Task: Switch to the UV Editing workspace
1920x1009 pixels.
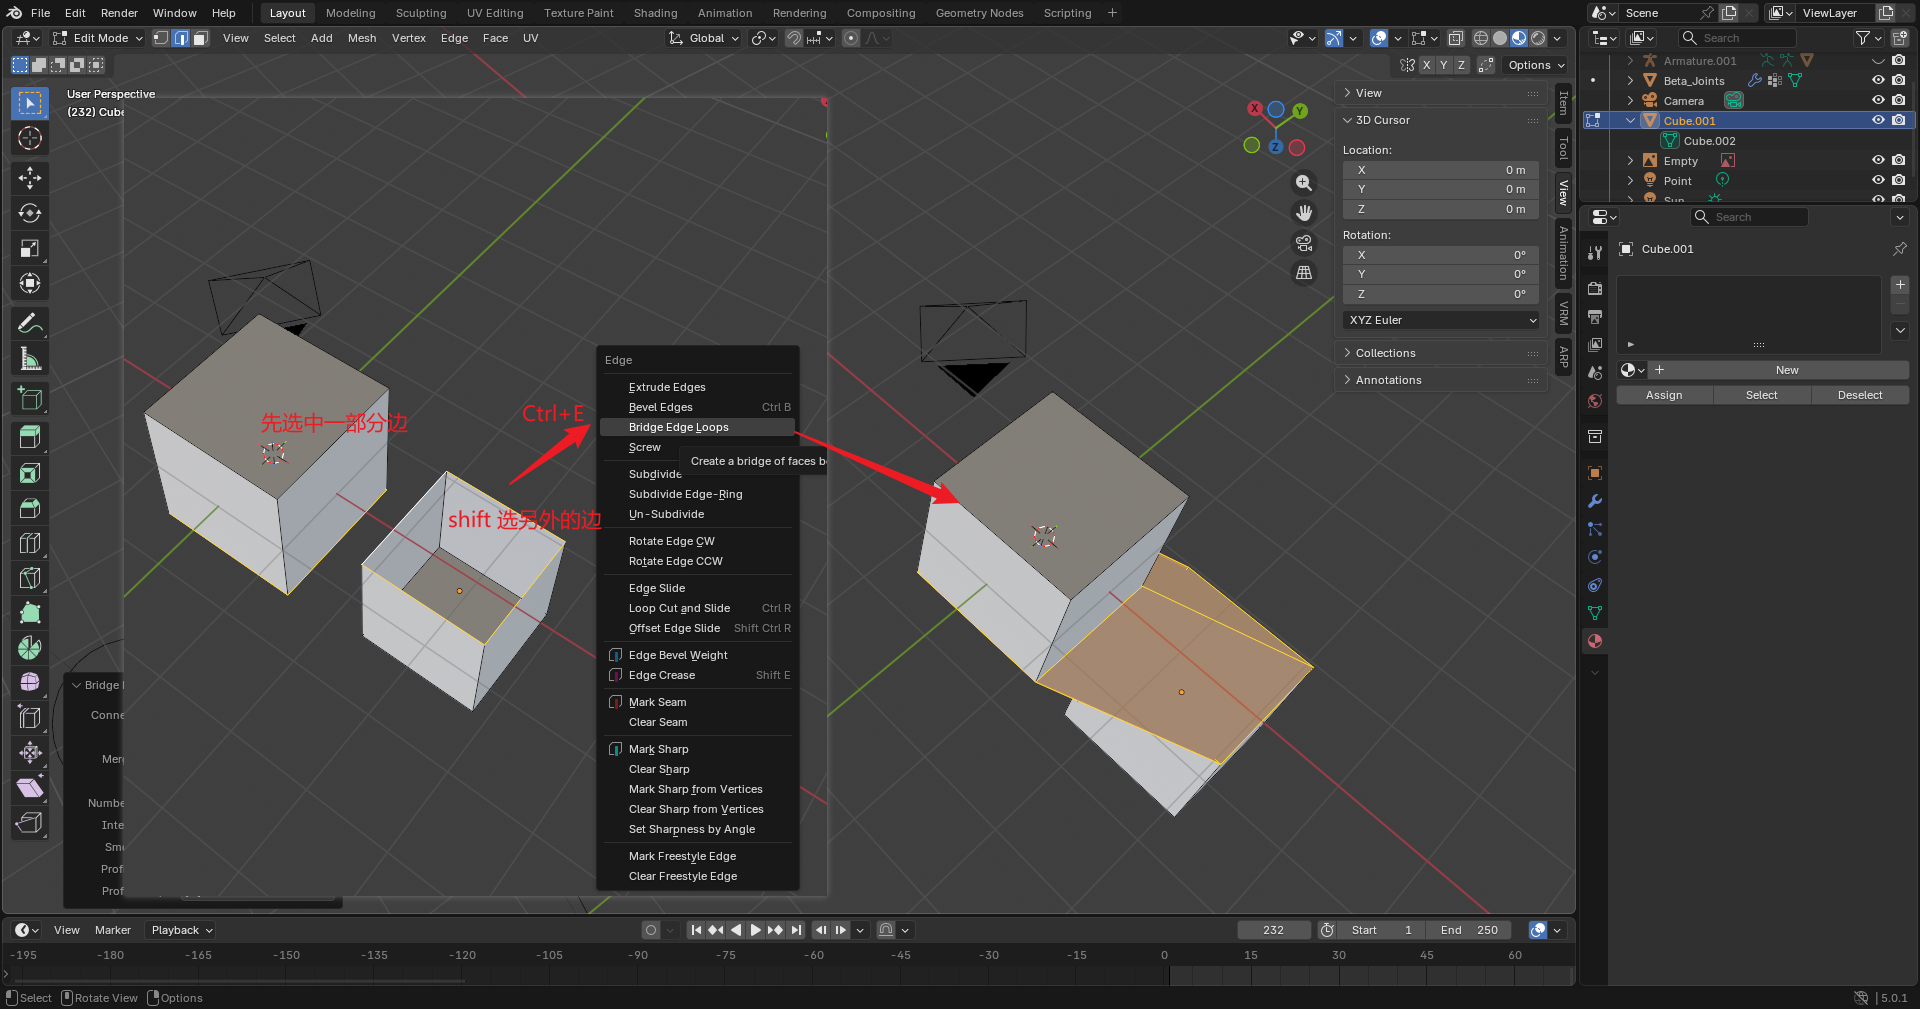Action: pyautogui.click(x=495, y=13)
